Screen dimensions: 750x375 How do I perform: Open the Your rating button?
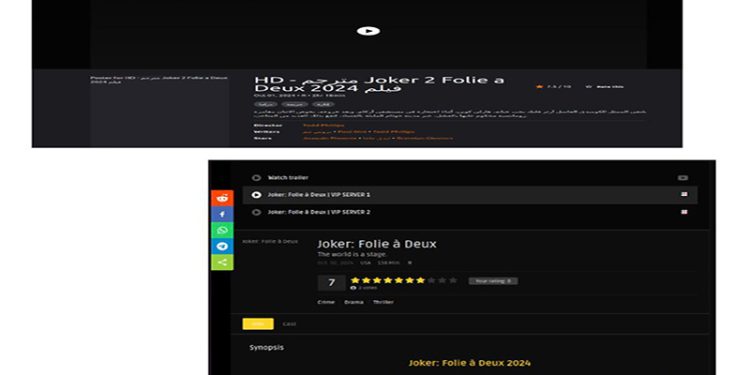pos(493,281)
